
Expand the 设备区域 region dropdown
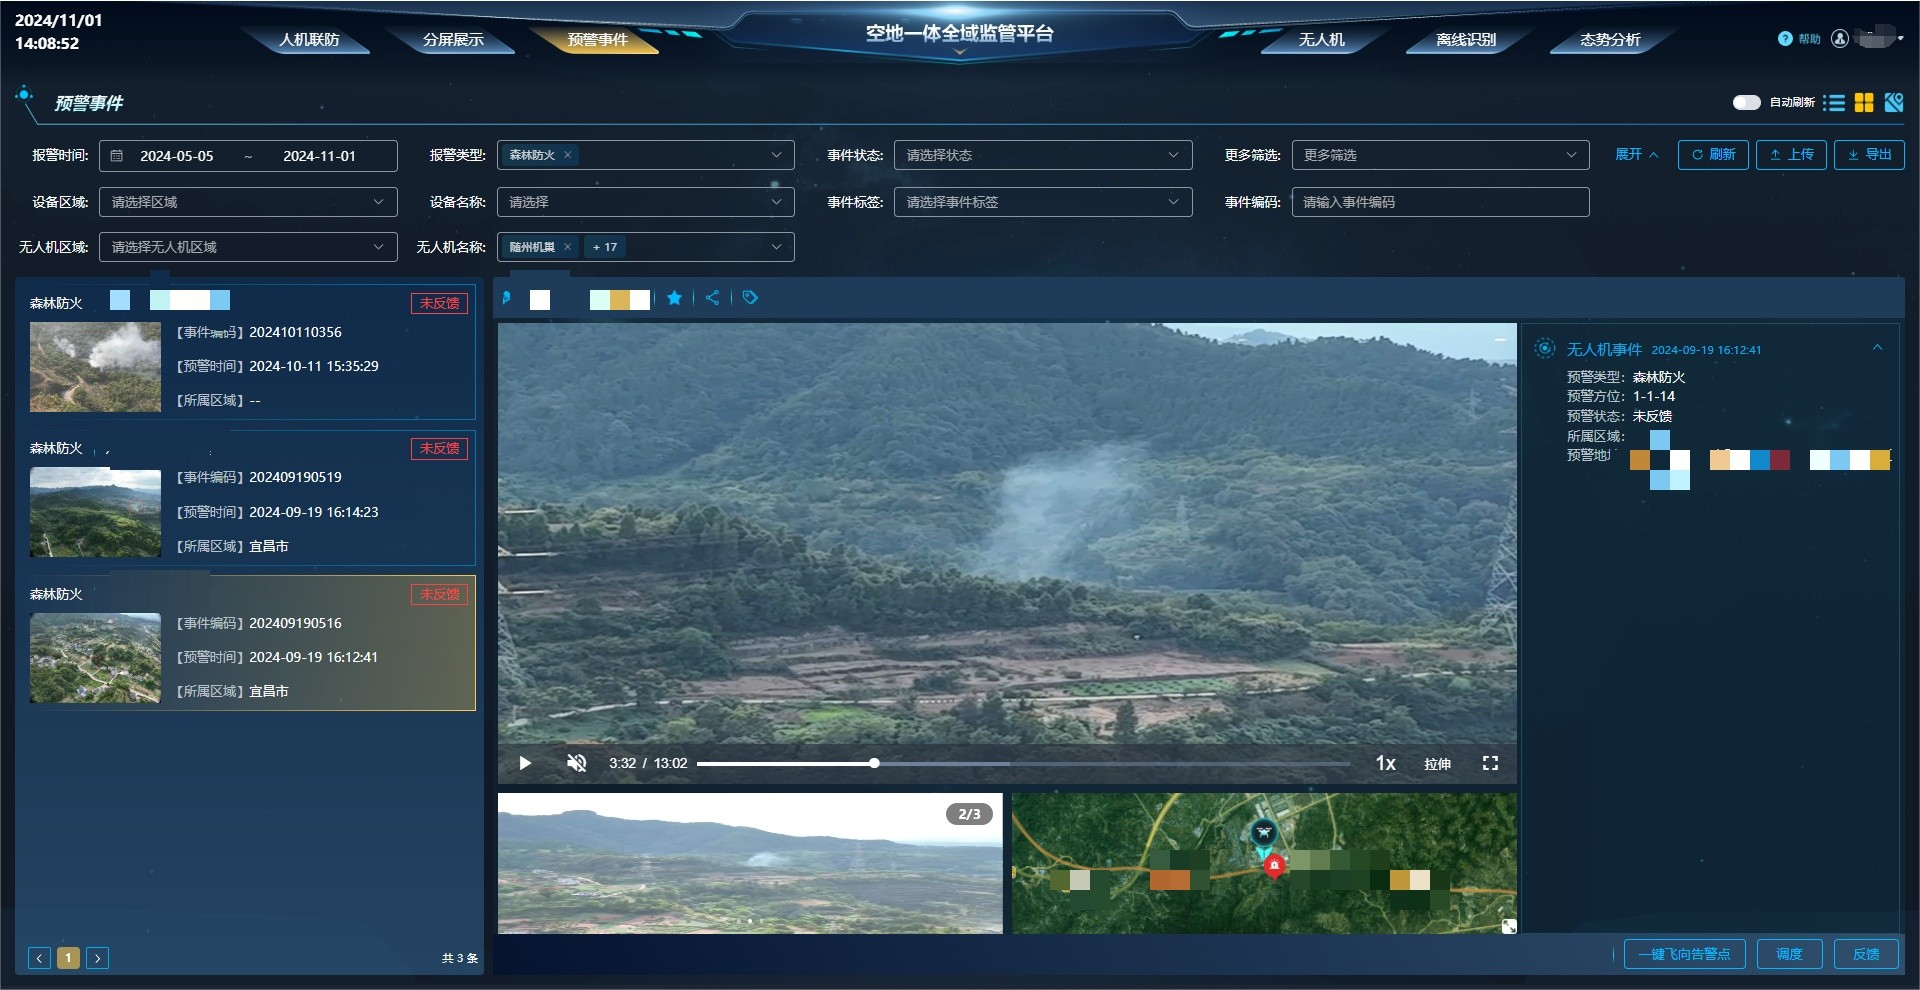pos(247,202)
